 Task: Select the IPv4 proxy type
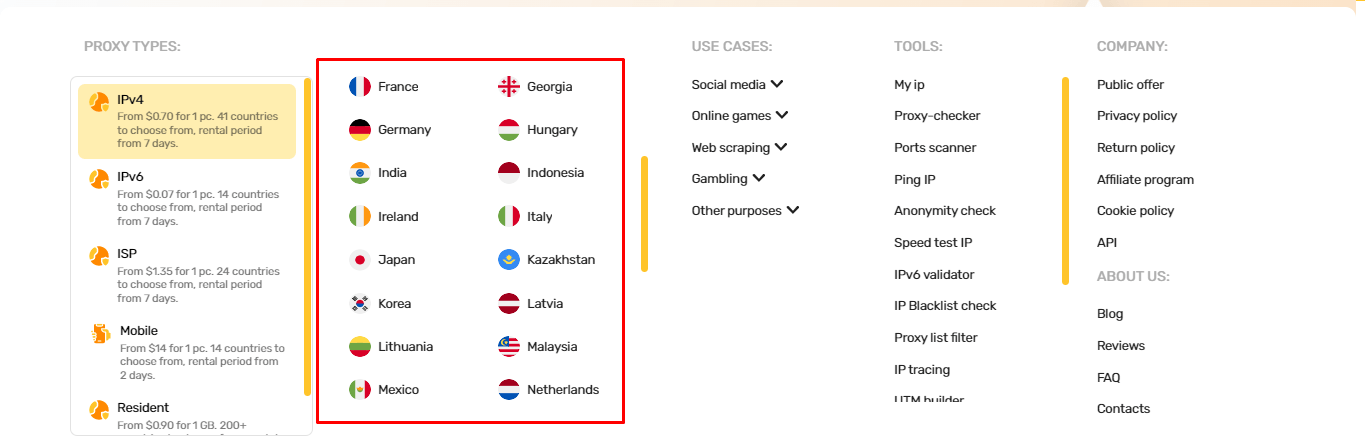187,121
